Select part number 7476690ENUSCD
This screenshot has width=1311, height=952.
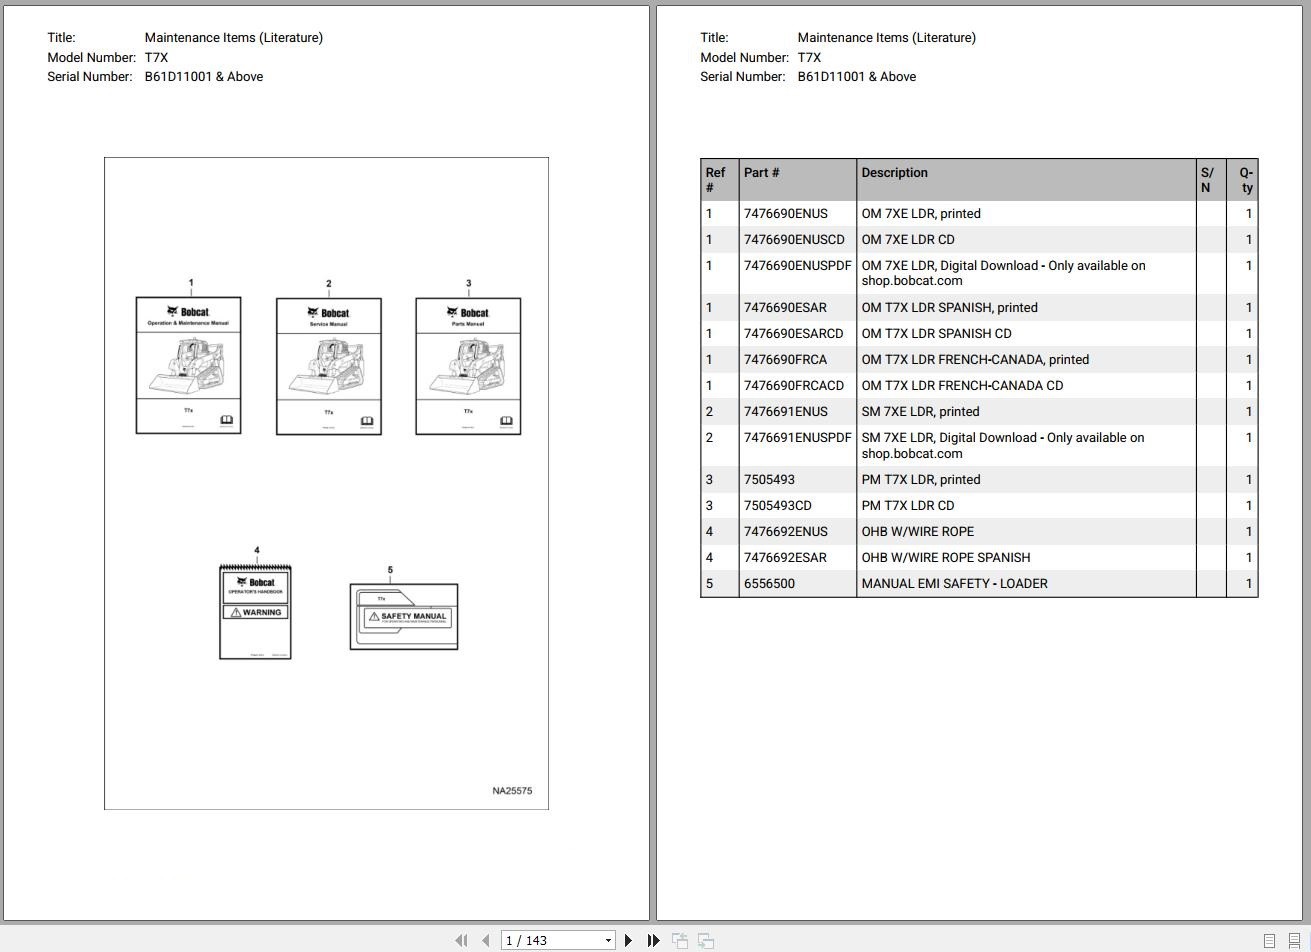pos(794,240)
